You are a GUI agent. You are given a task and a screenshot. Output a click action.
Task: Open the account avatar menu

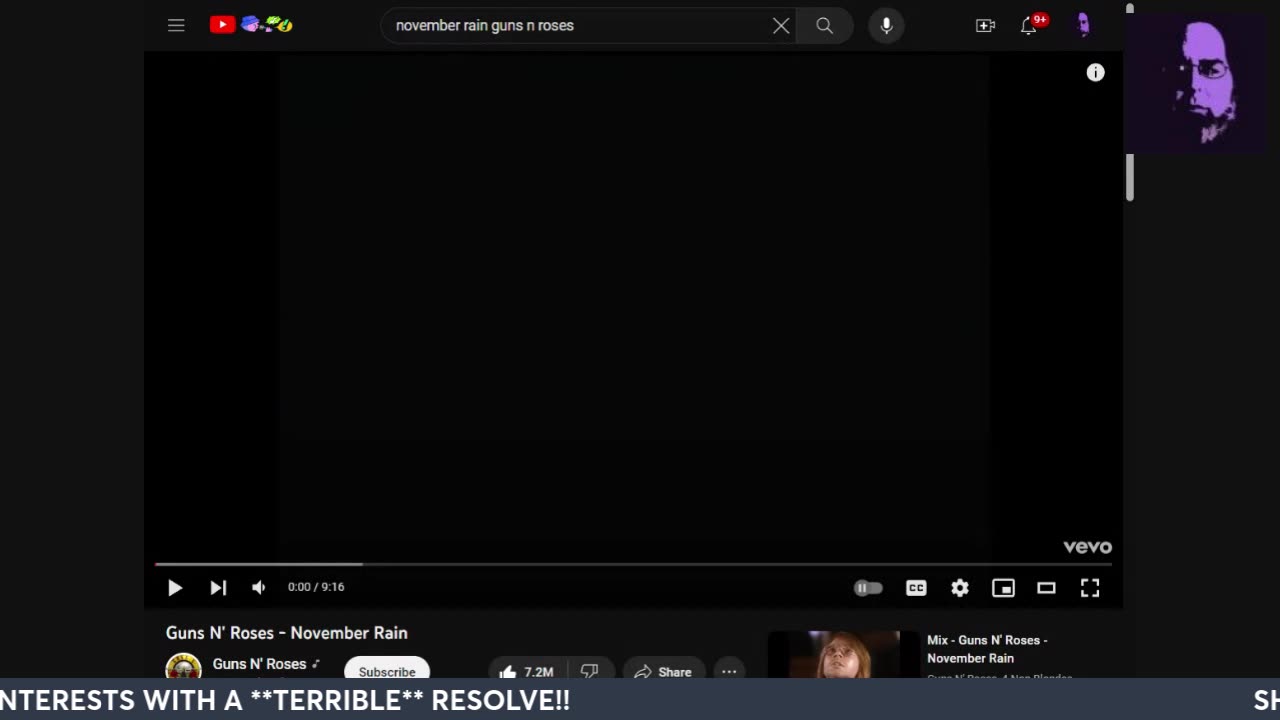tap(1083, 25)
